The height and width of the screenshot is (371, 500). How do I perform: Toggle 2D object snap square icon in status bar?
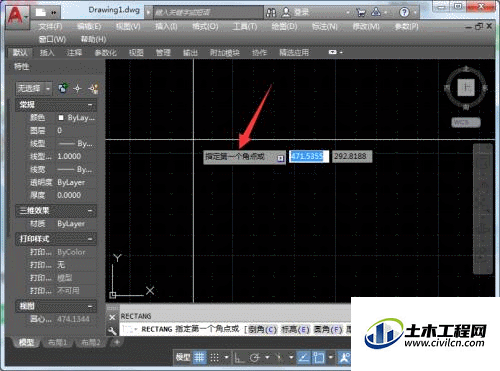pos(319,358)
